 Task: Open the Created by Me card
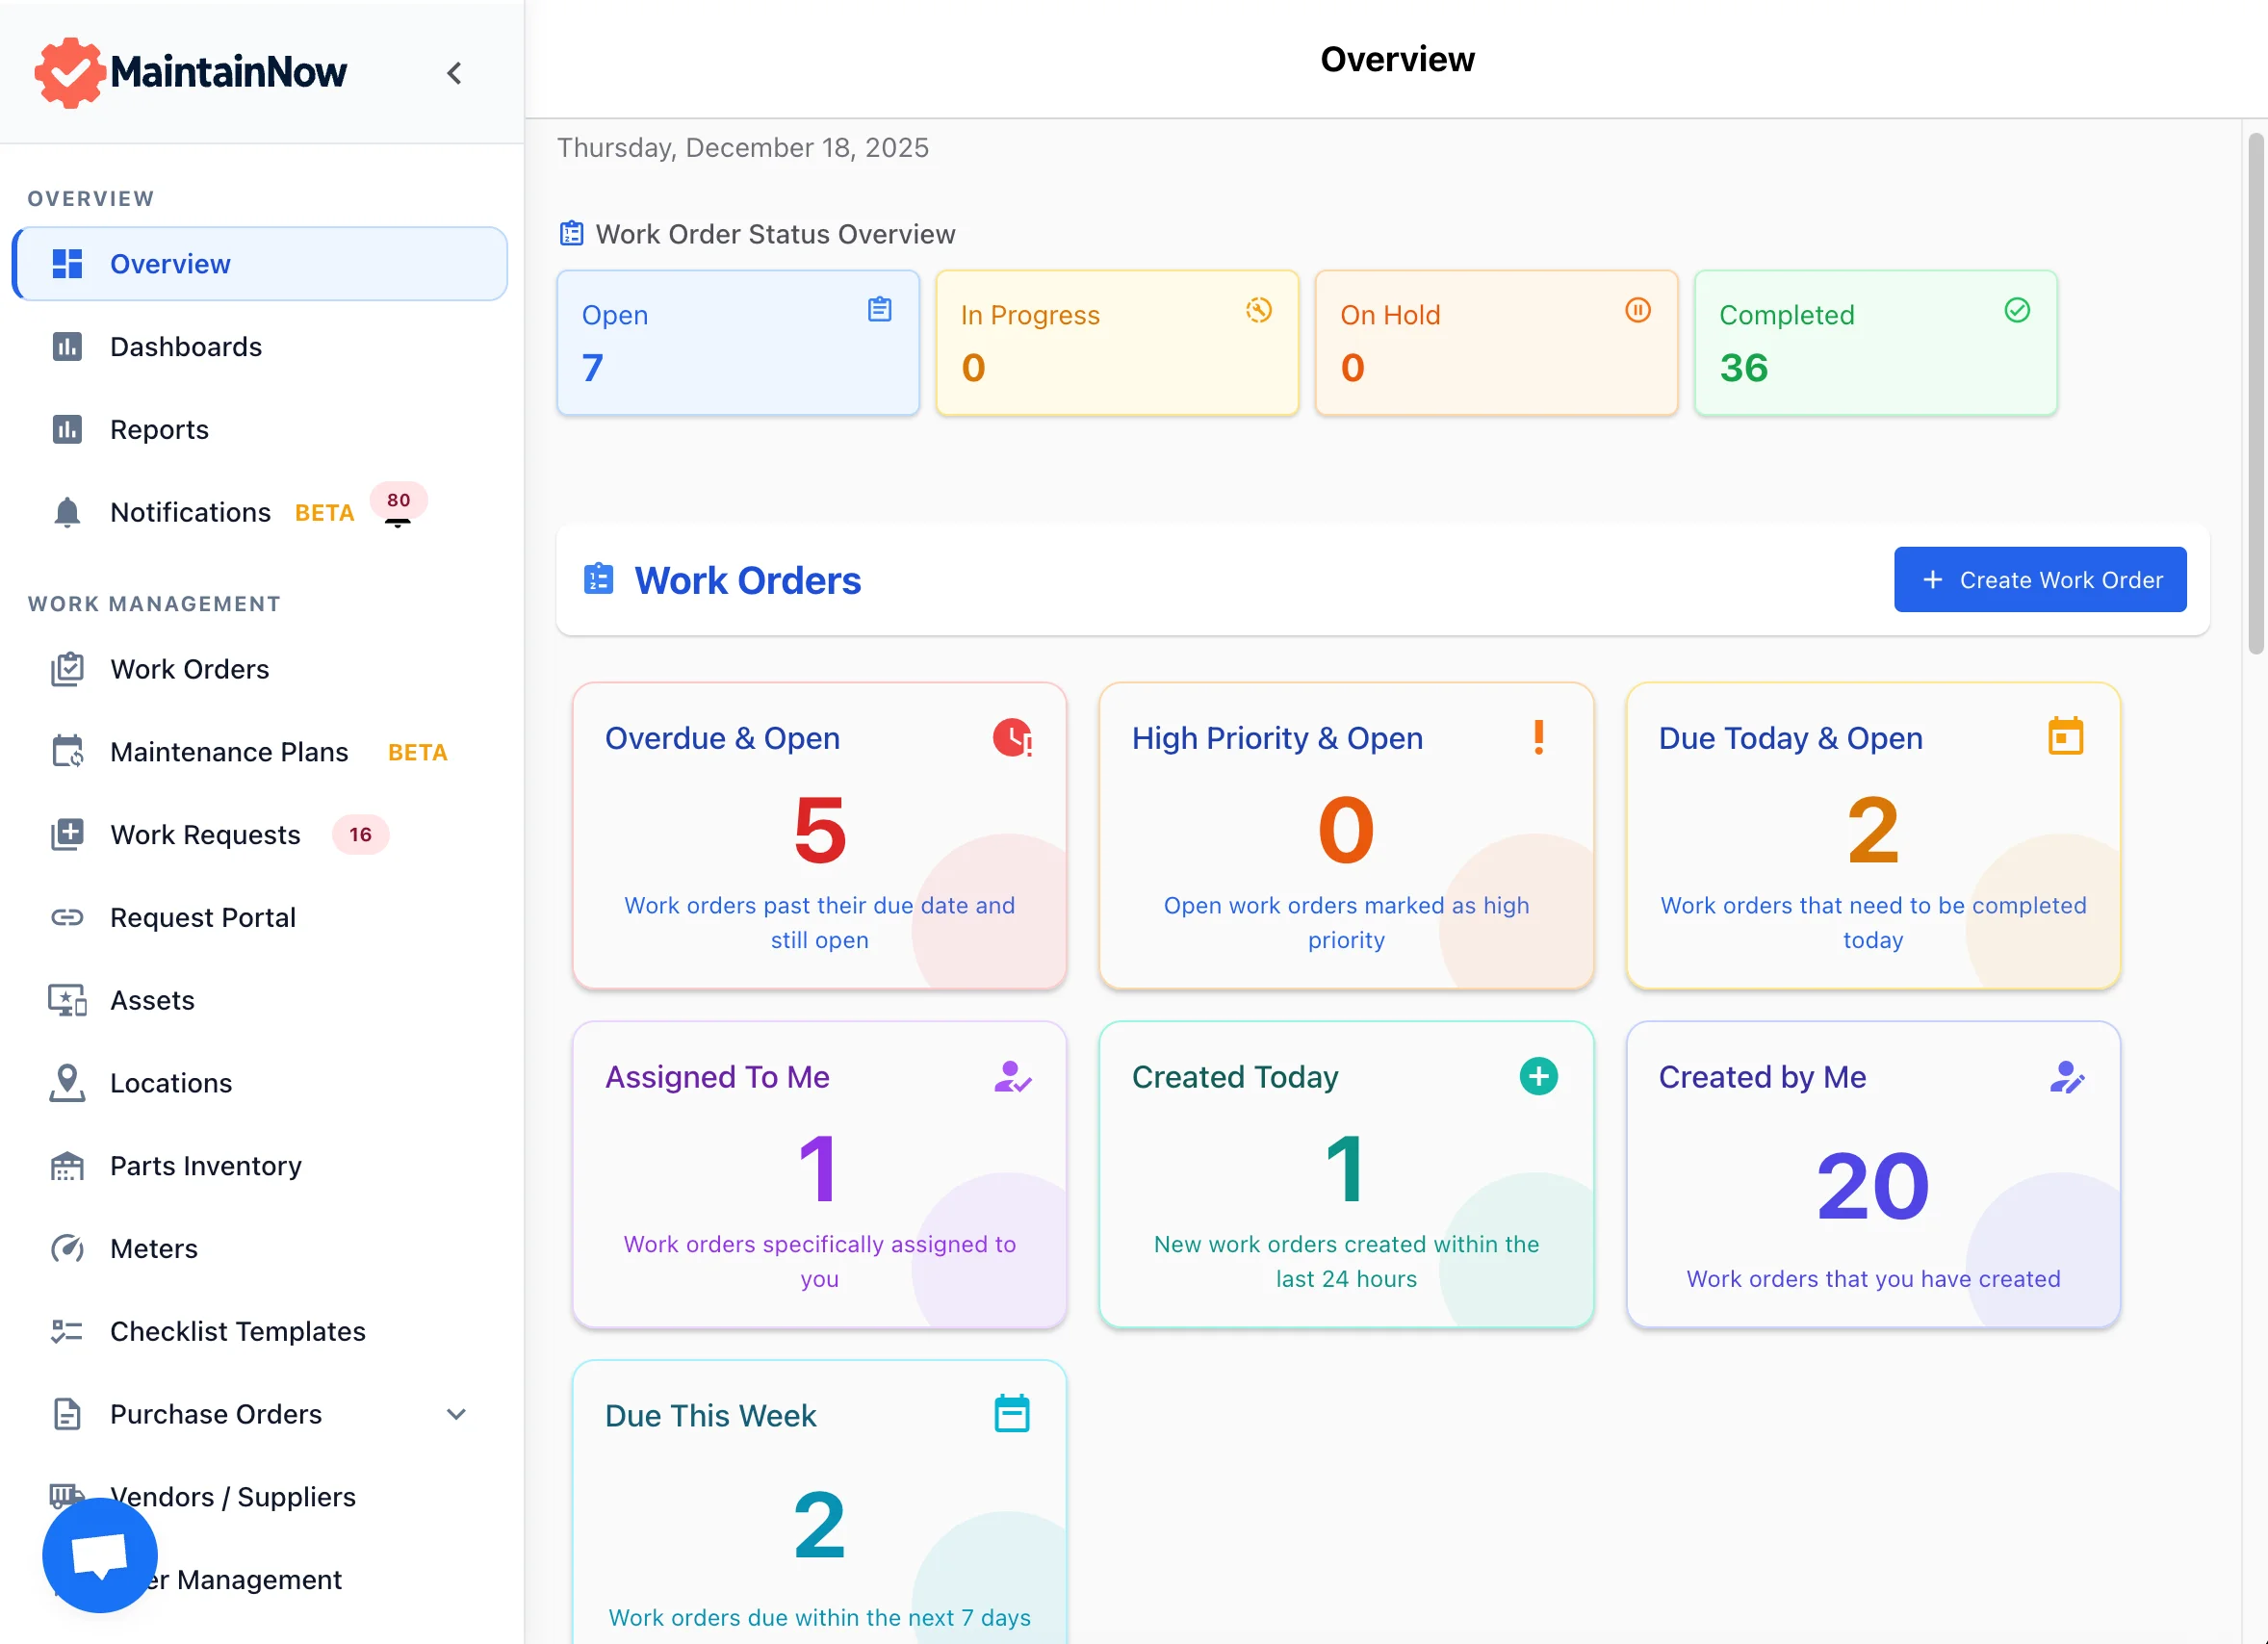point(1872,1174)
